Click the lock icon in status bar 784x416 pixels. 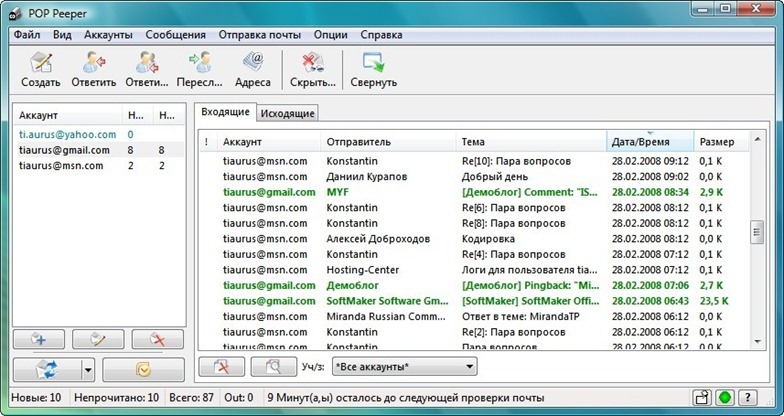pos(702,398)
